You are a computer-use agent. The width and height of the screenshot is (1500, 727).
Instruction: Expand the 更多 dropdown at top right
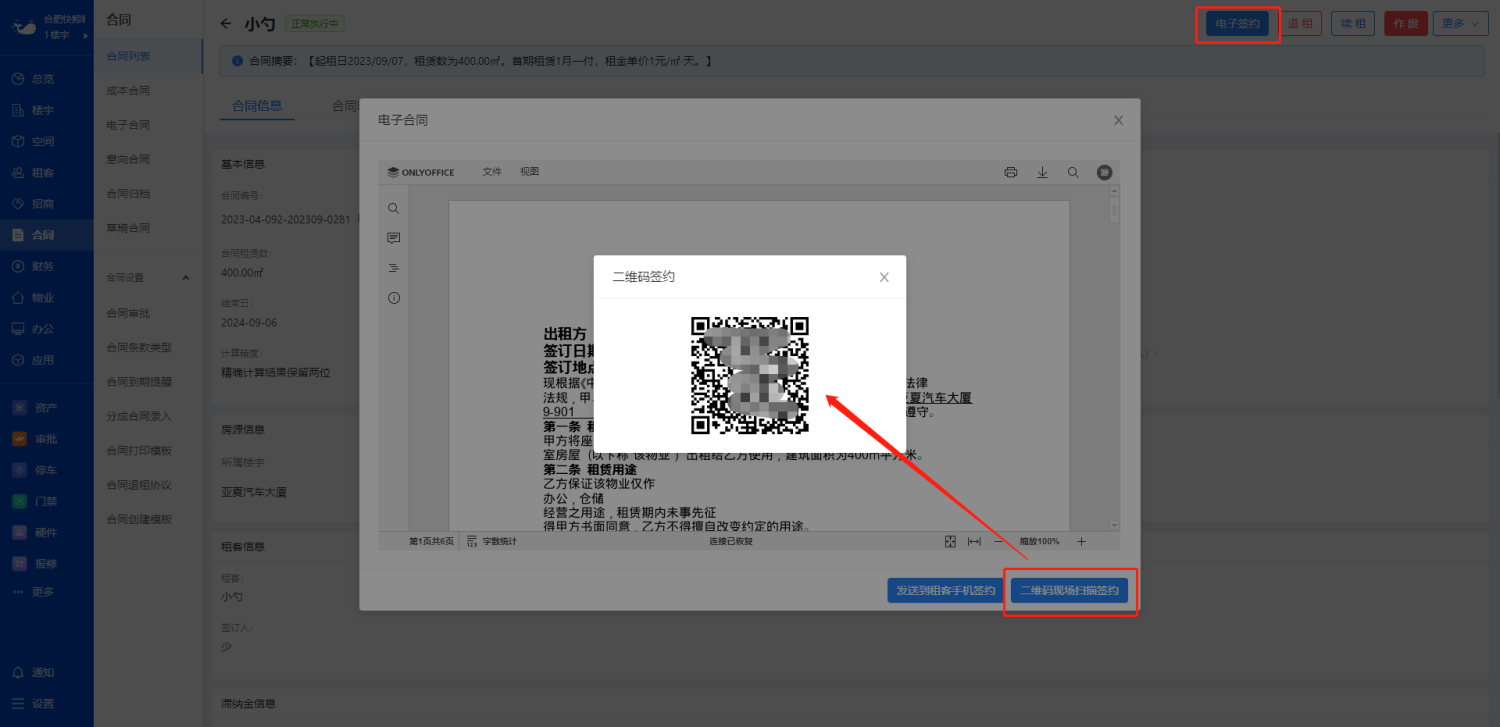click(x=1460, y=24)
